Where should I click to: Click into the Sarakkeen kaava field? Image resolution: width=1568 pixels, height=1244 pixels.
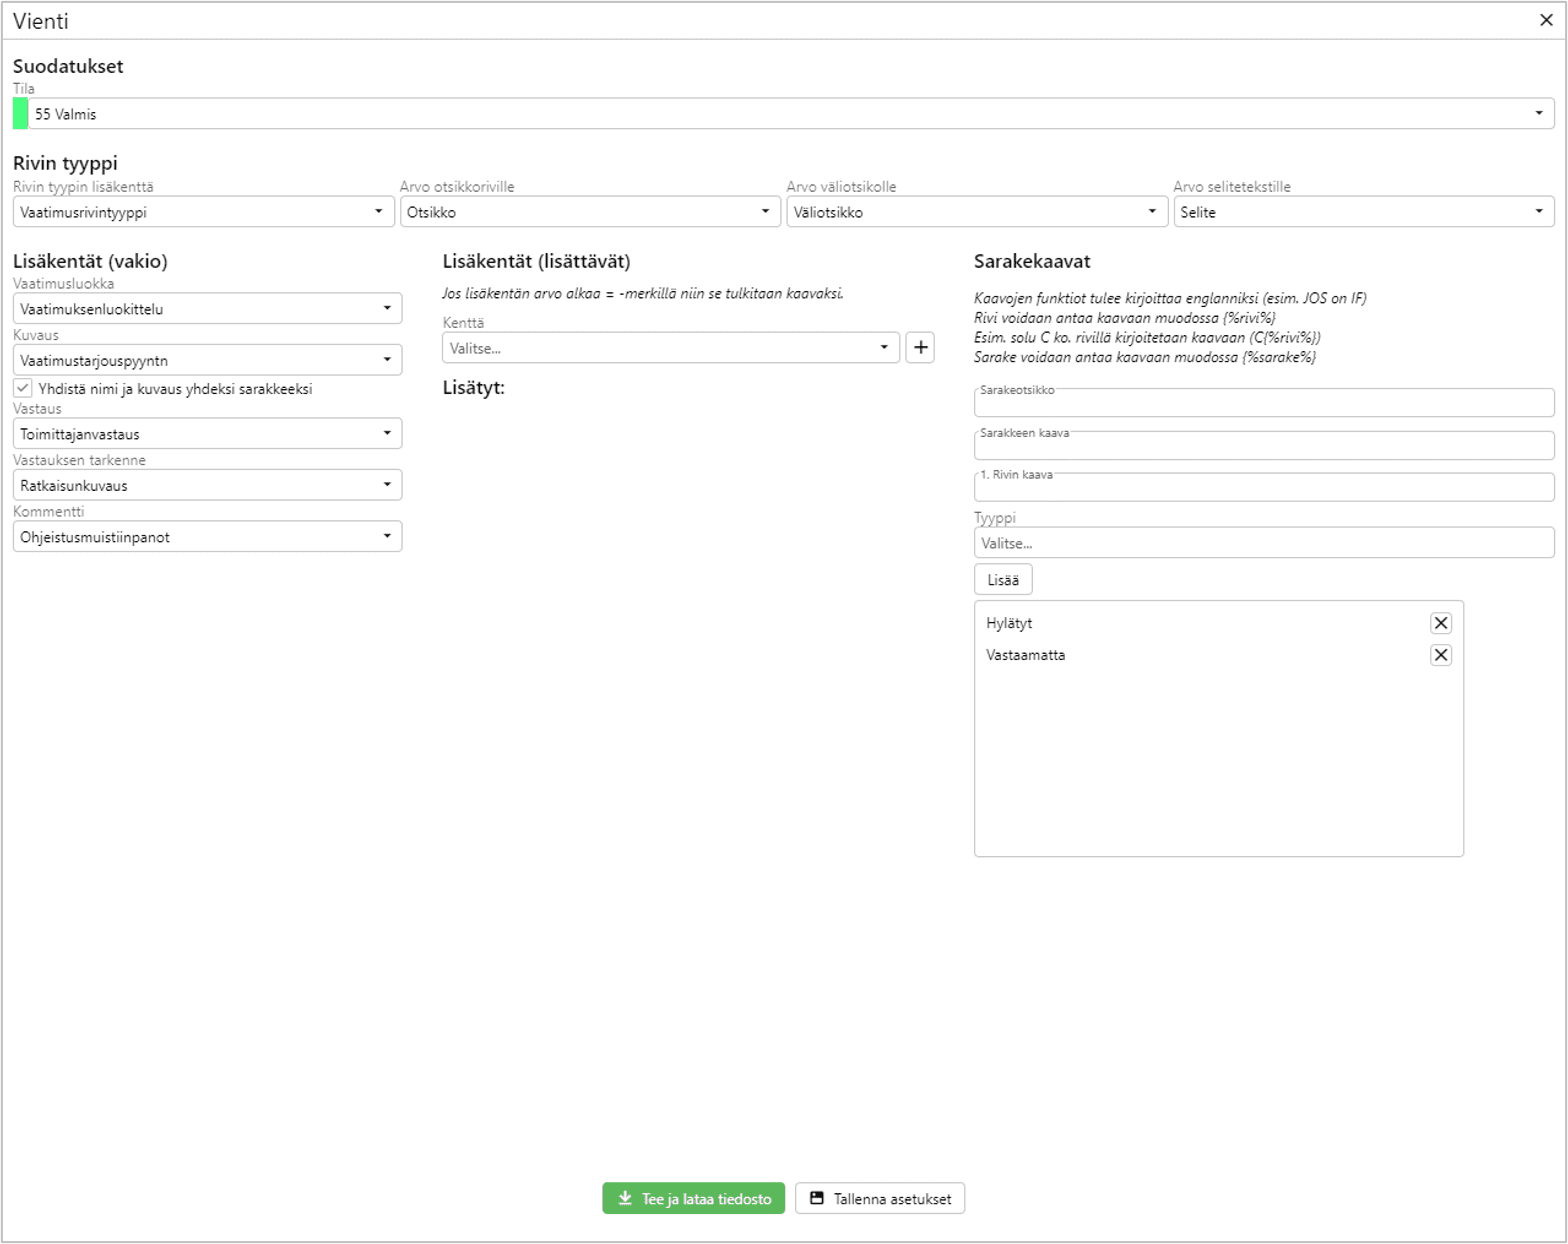coord(1263,446)
